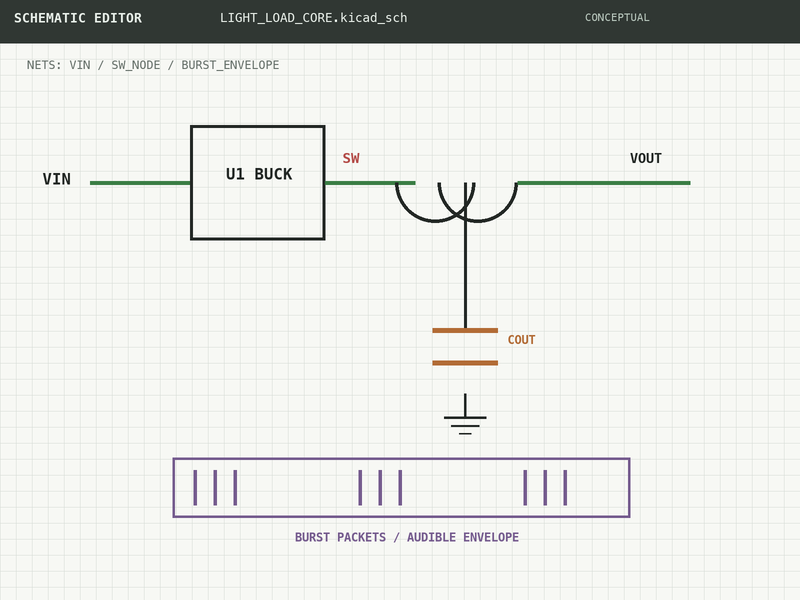800x600 pixels.
Task: Click the red SW net label
Action: (x=351, y=158)
